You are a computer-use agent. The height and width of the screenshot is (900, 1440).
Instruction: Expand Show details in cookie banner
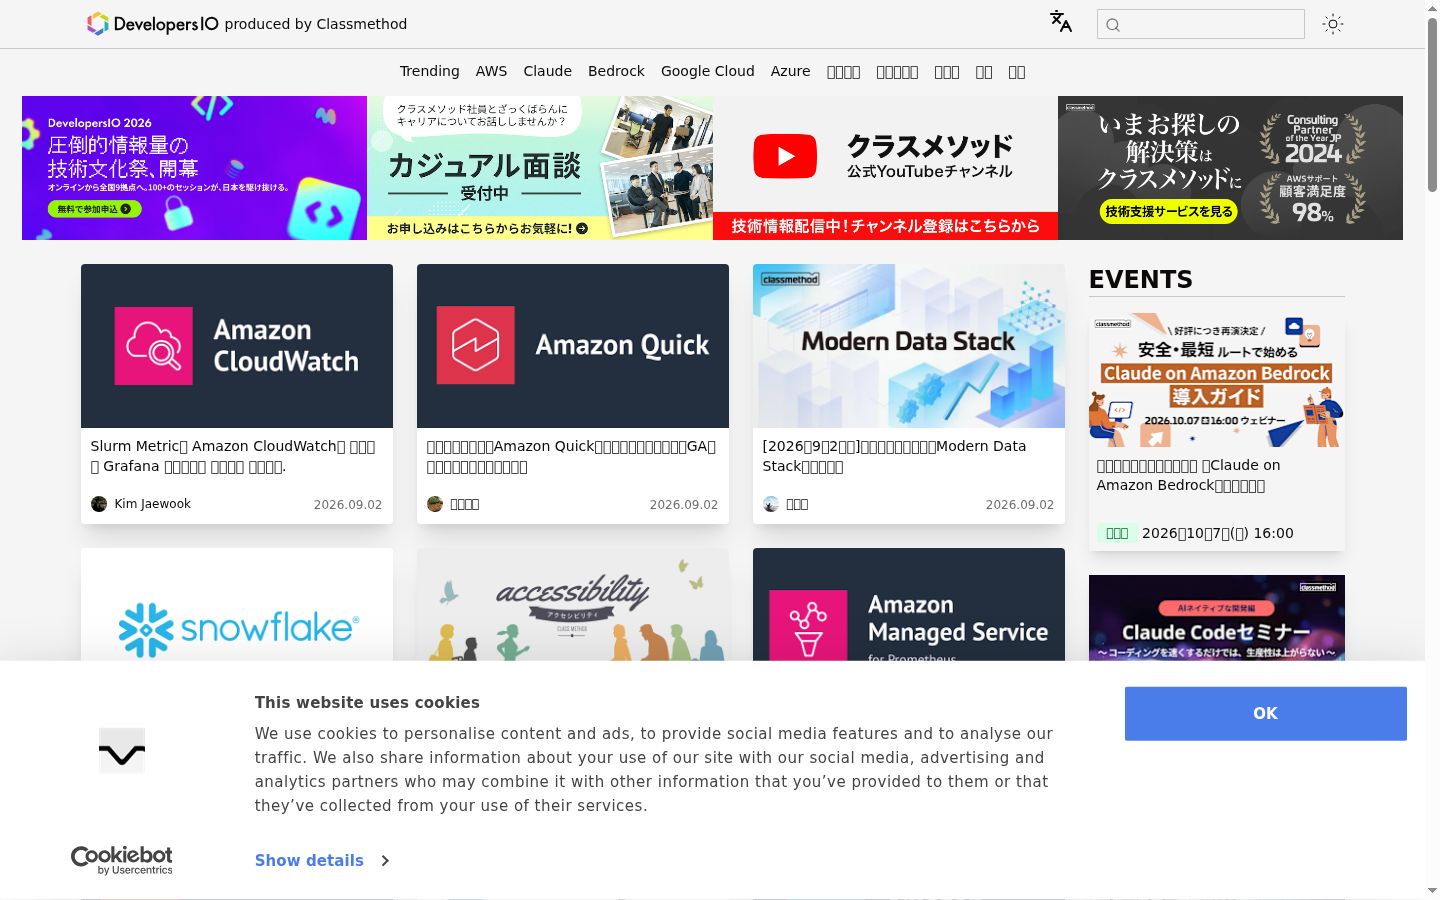pos(322,860)
